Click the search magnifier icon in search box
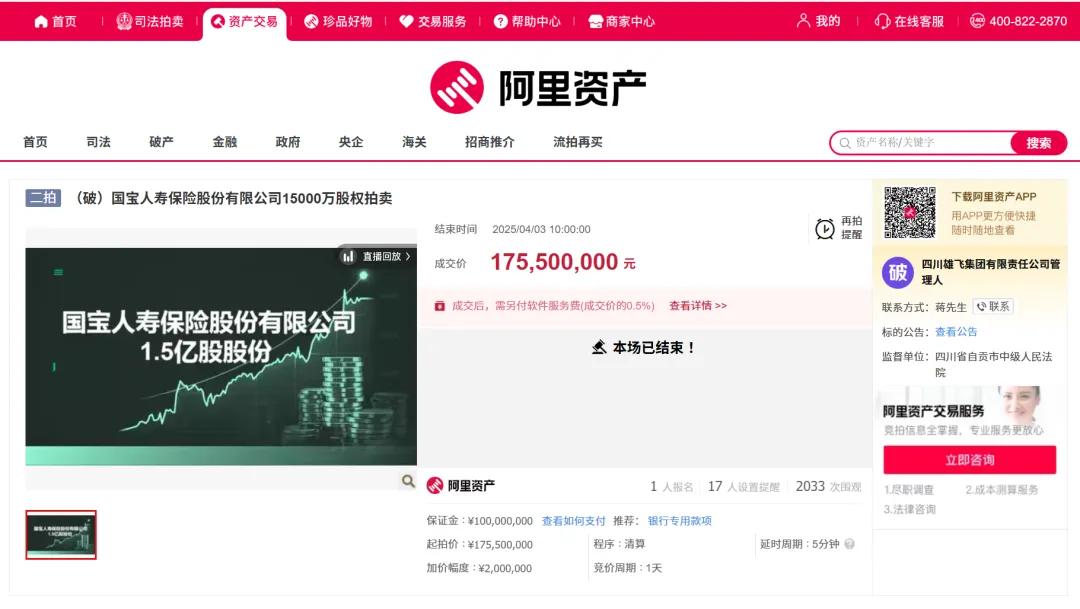 click(844, 143)
